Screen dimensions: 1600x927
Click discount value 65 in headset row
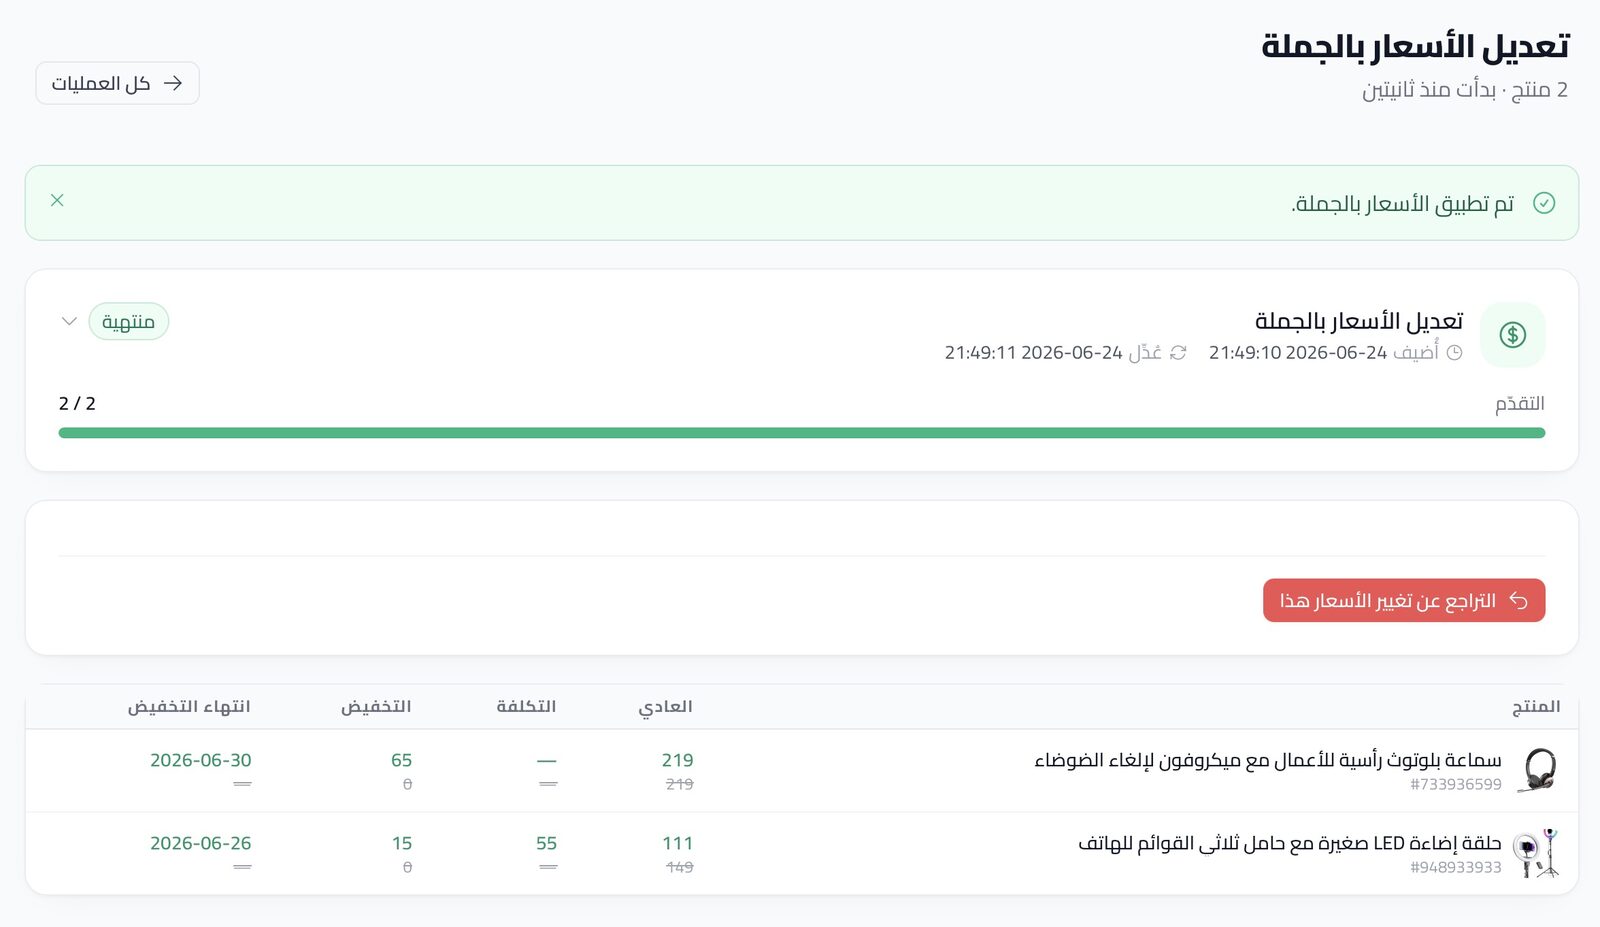pos(401,760)
